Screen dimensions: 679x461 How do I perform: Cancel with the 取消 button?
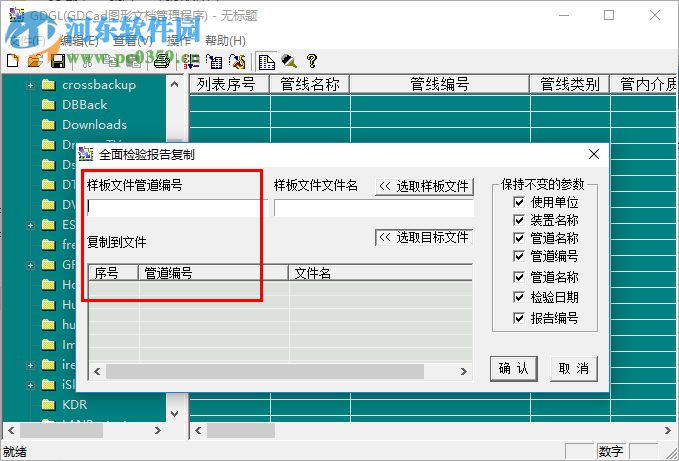click(574, 368)
